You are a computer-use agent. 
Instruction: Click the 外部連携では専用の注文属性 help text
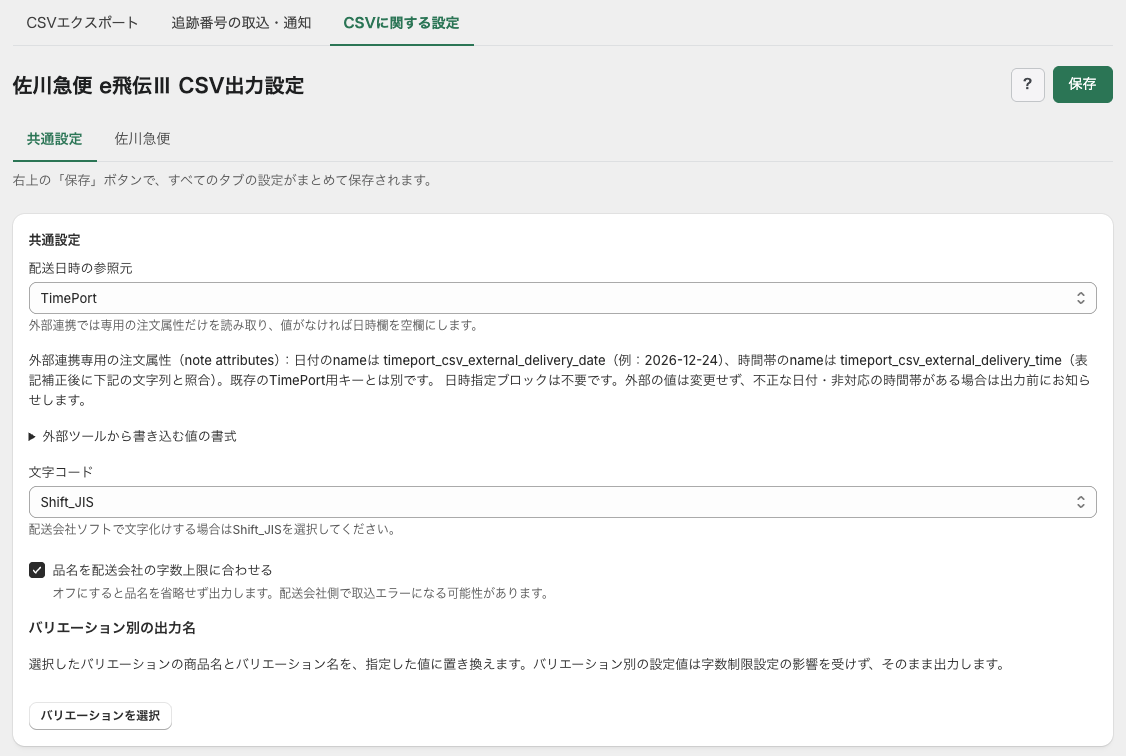[254, 325]
